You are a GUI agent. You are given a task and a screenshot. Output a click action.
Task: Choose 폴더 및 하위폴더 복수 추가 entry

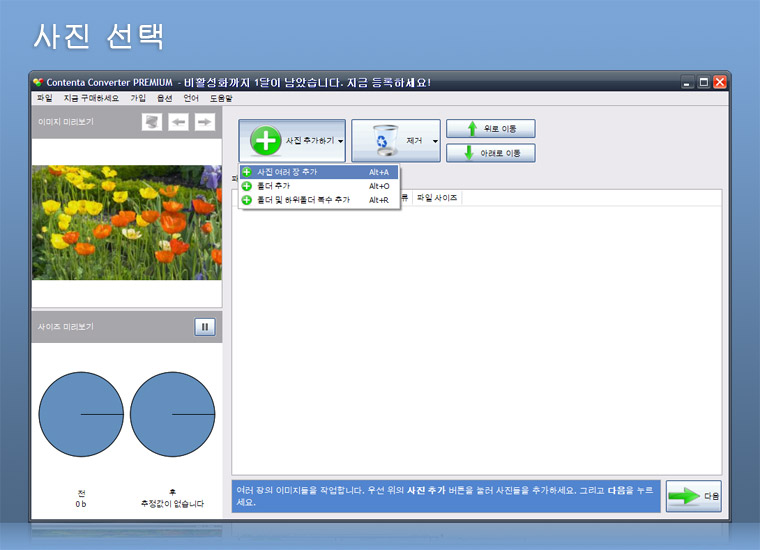tap(319, 200)
